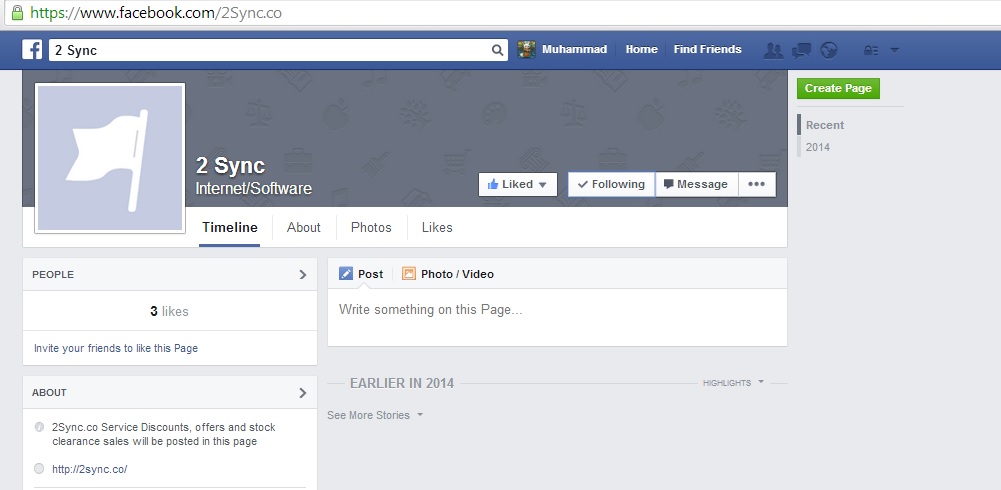
Task: Open the globe notifications icon
Action: pyautogui.click(x=829, y=50)
